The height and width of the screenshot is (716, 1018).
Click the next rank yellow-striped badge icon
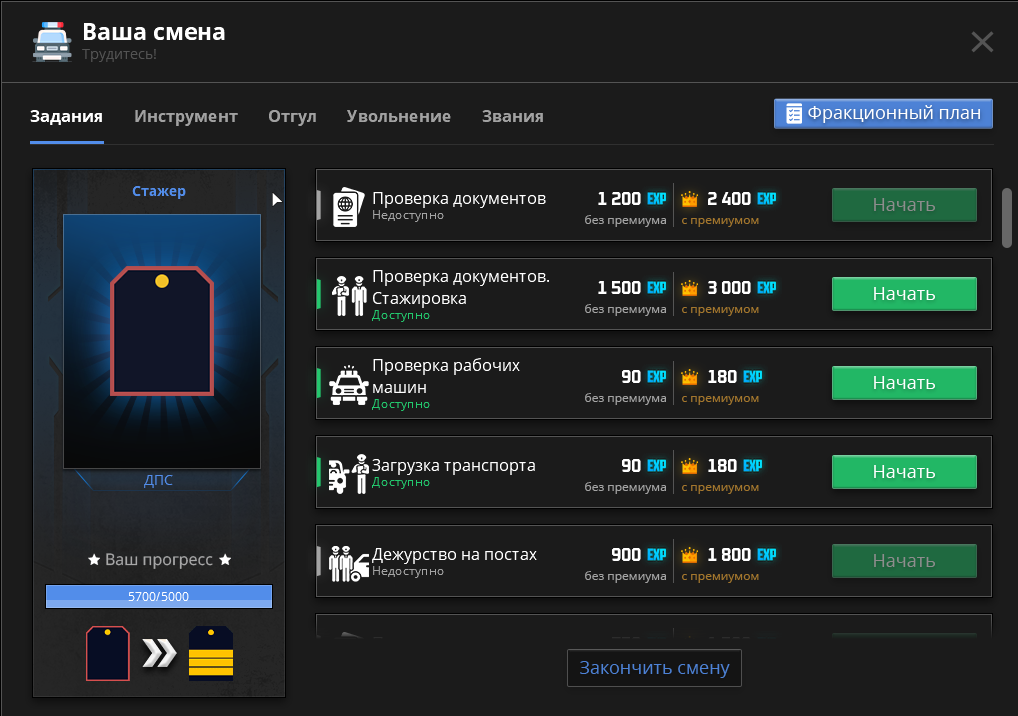pos(211,653)
